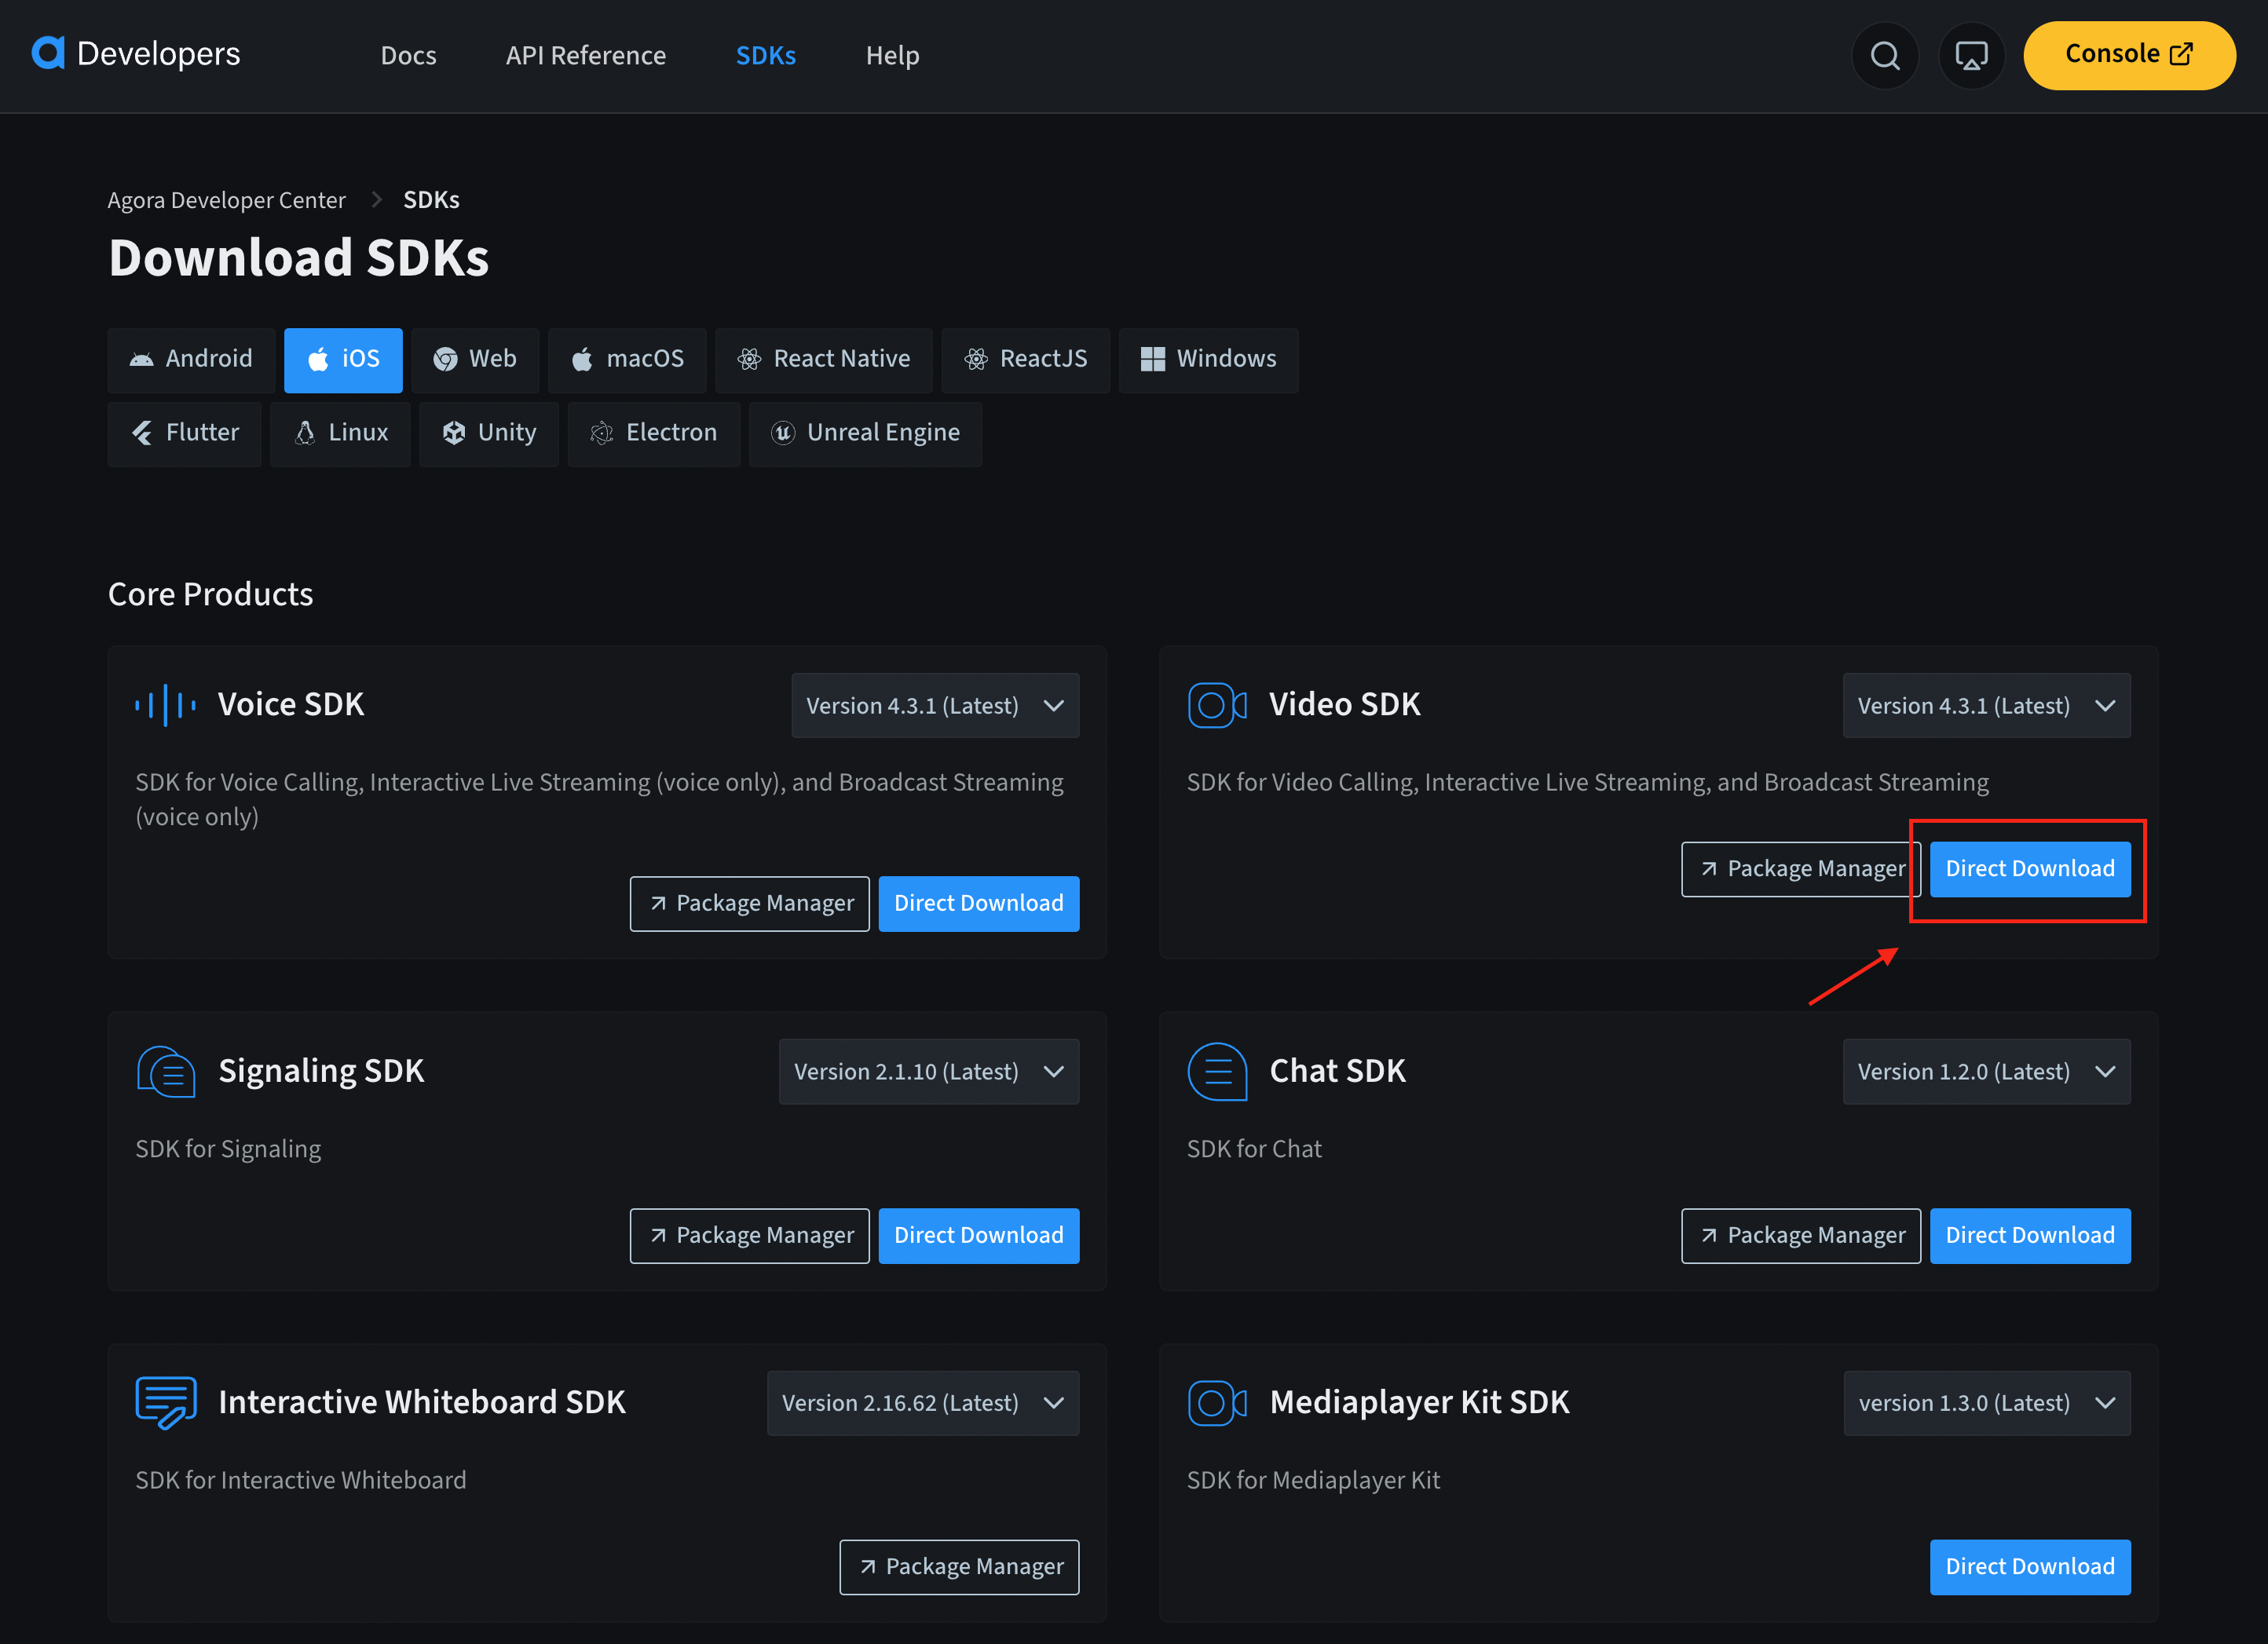Open Signaling SDK Package Manager

point(749,1235)
